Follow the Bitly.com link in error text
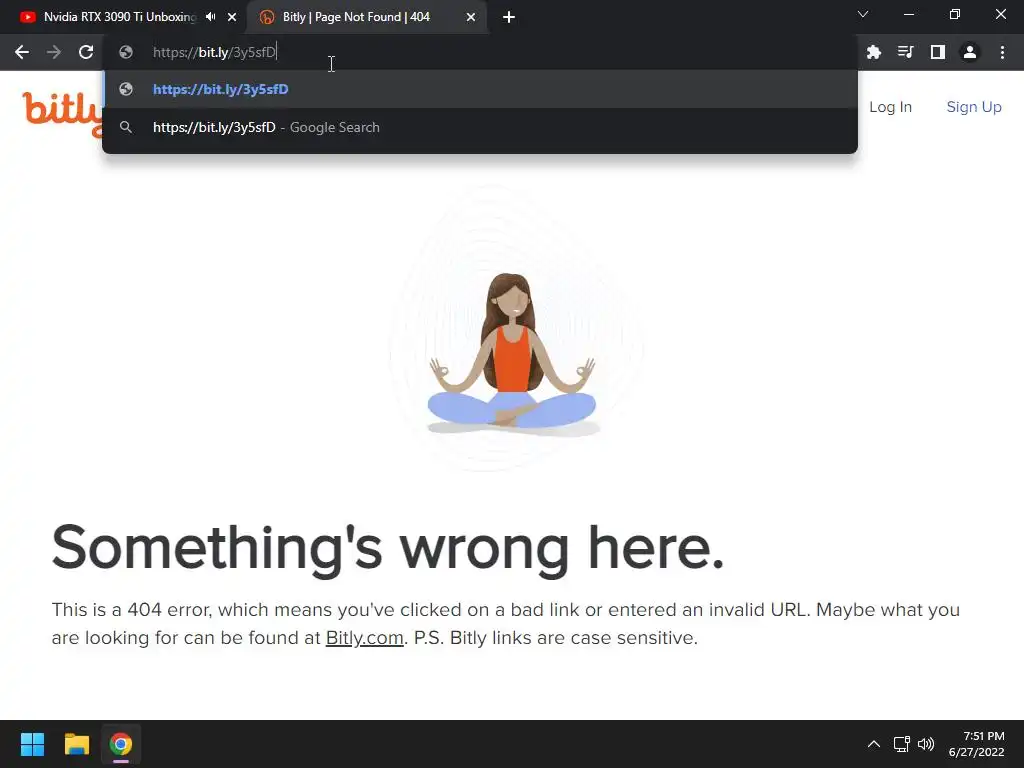 pyautogui.click(x=364, y=637)
